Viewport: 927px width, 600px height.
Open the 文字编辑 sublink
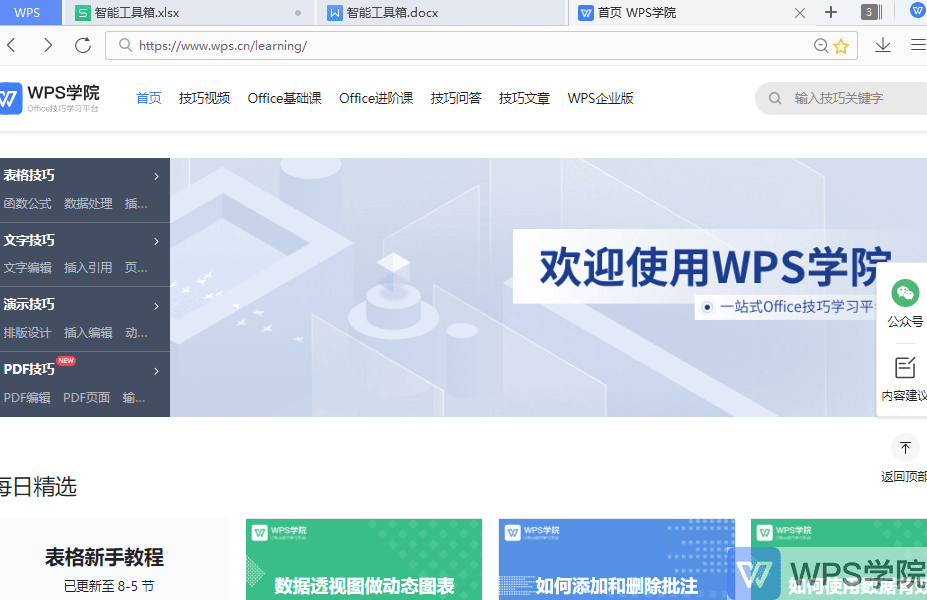coord(27,268)
